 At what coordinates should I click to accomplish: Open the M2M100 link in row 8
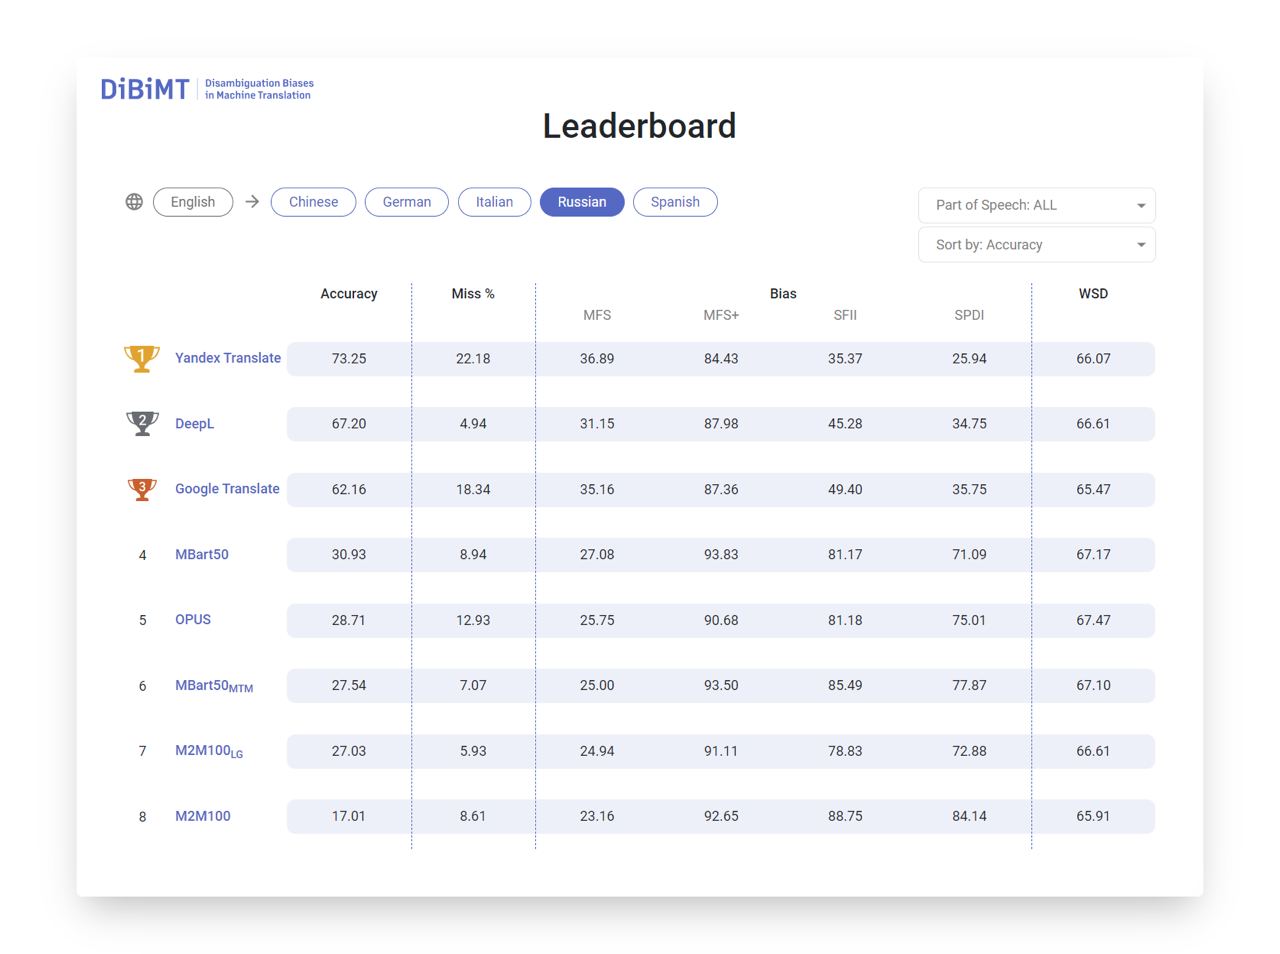point(203,816)
